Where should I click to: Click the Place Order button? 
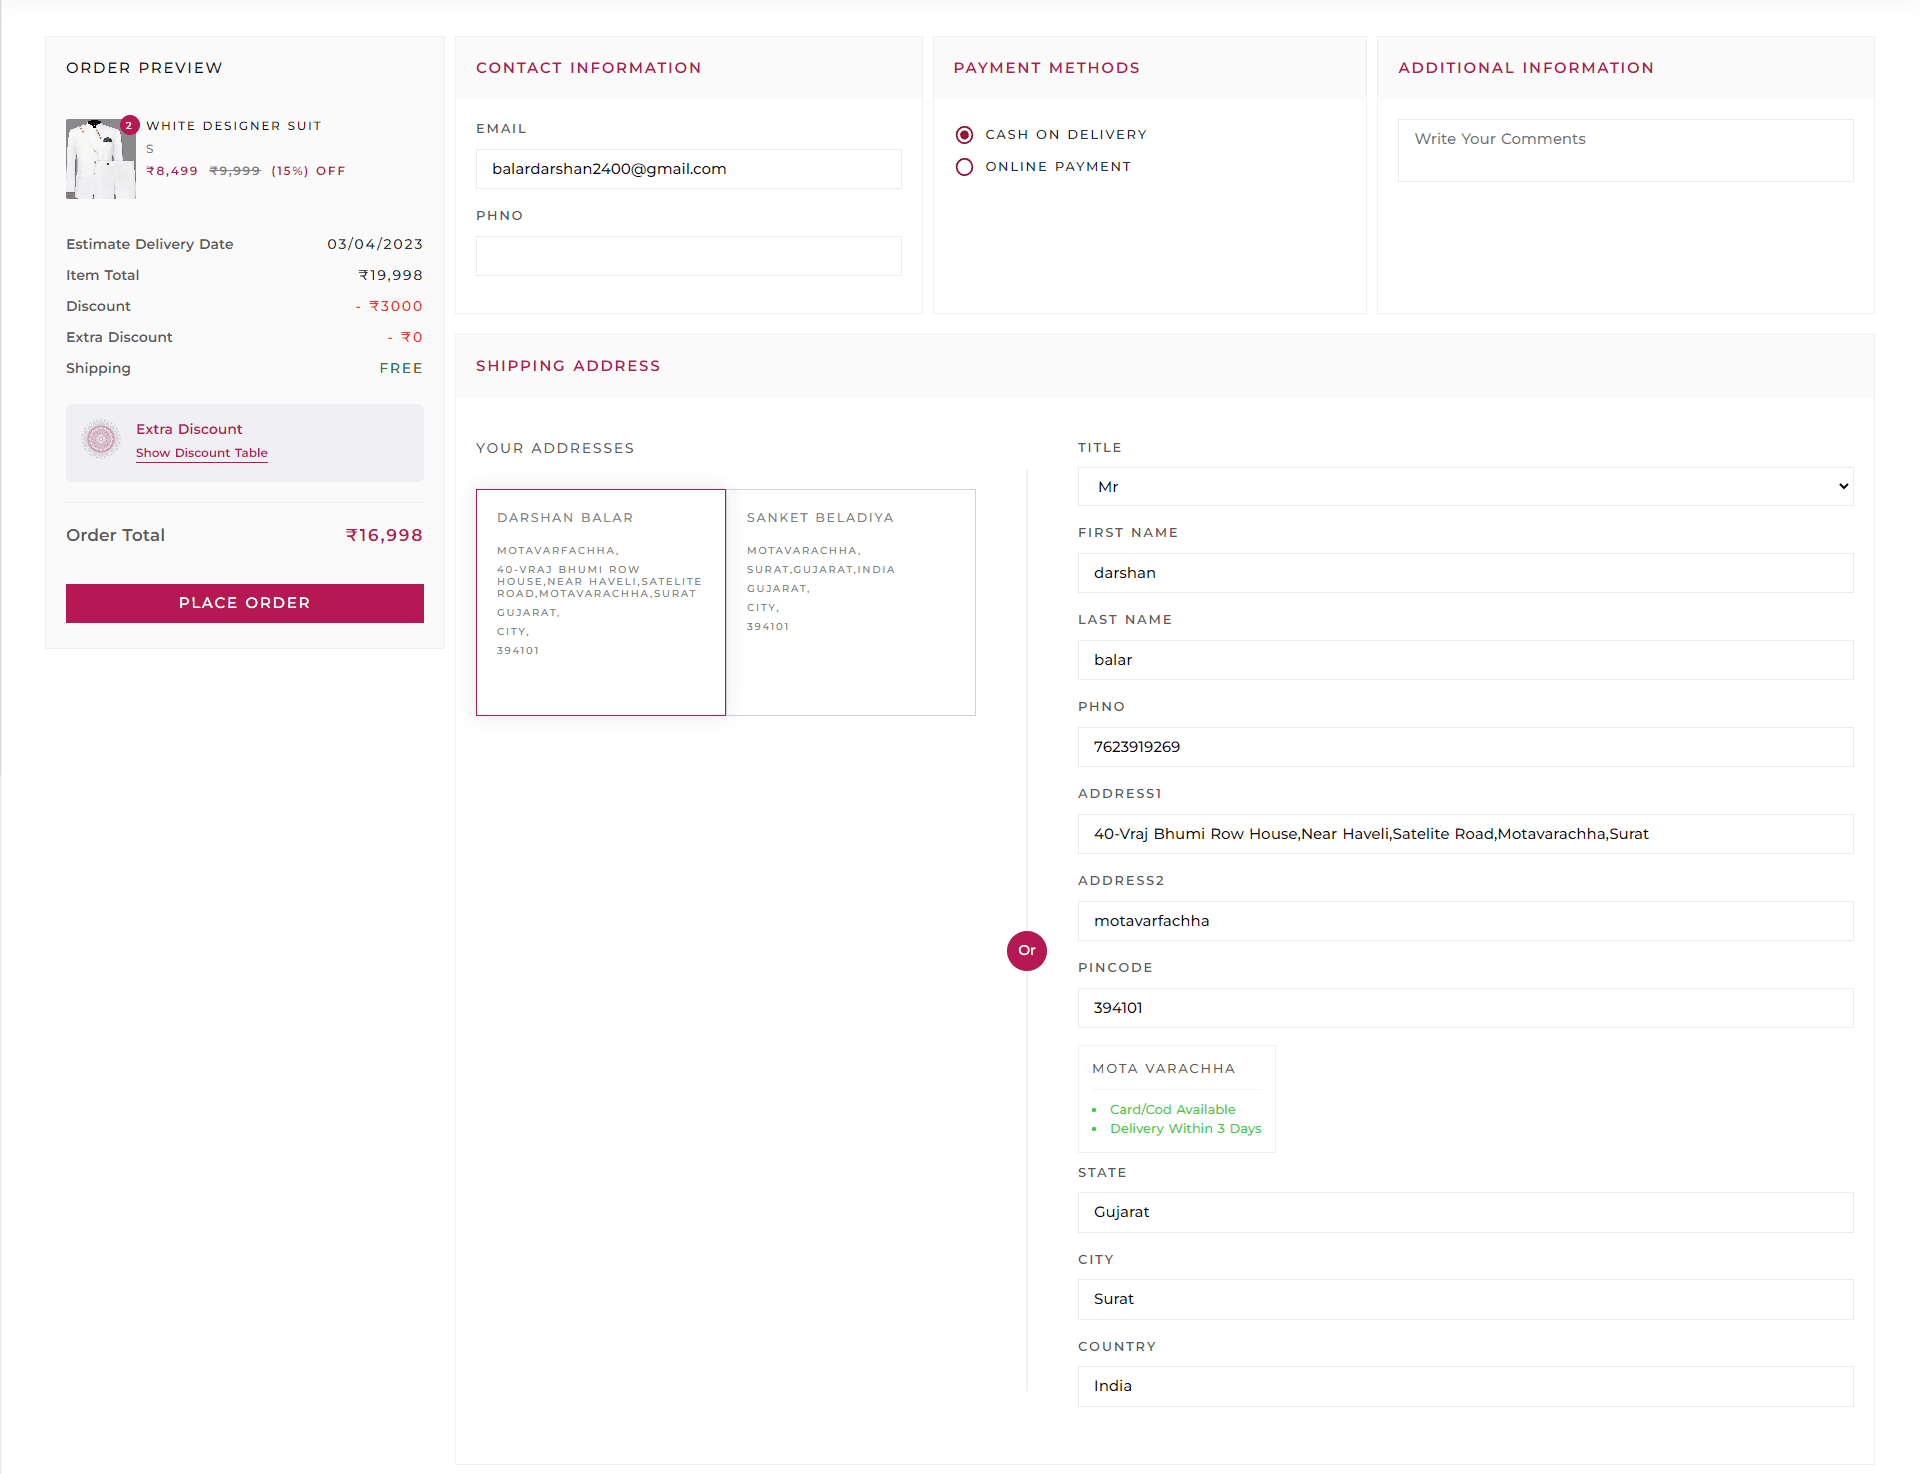(245, 603)
